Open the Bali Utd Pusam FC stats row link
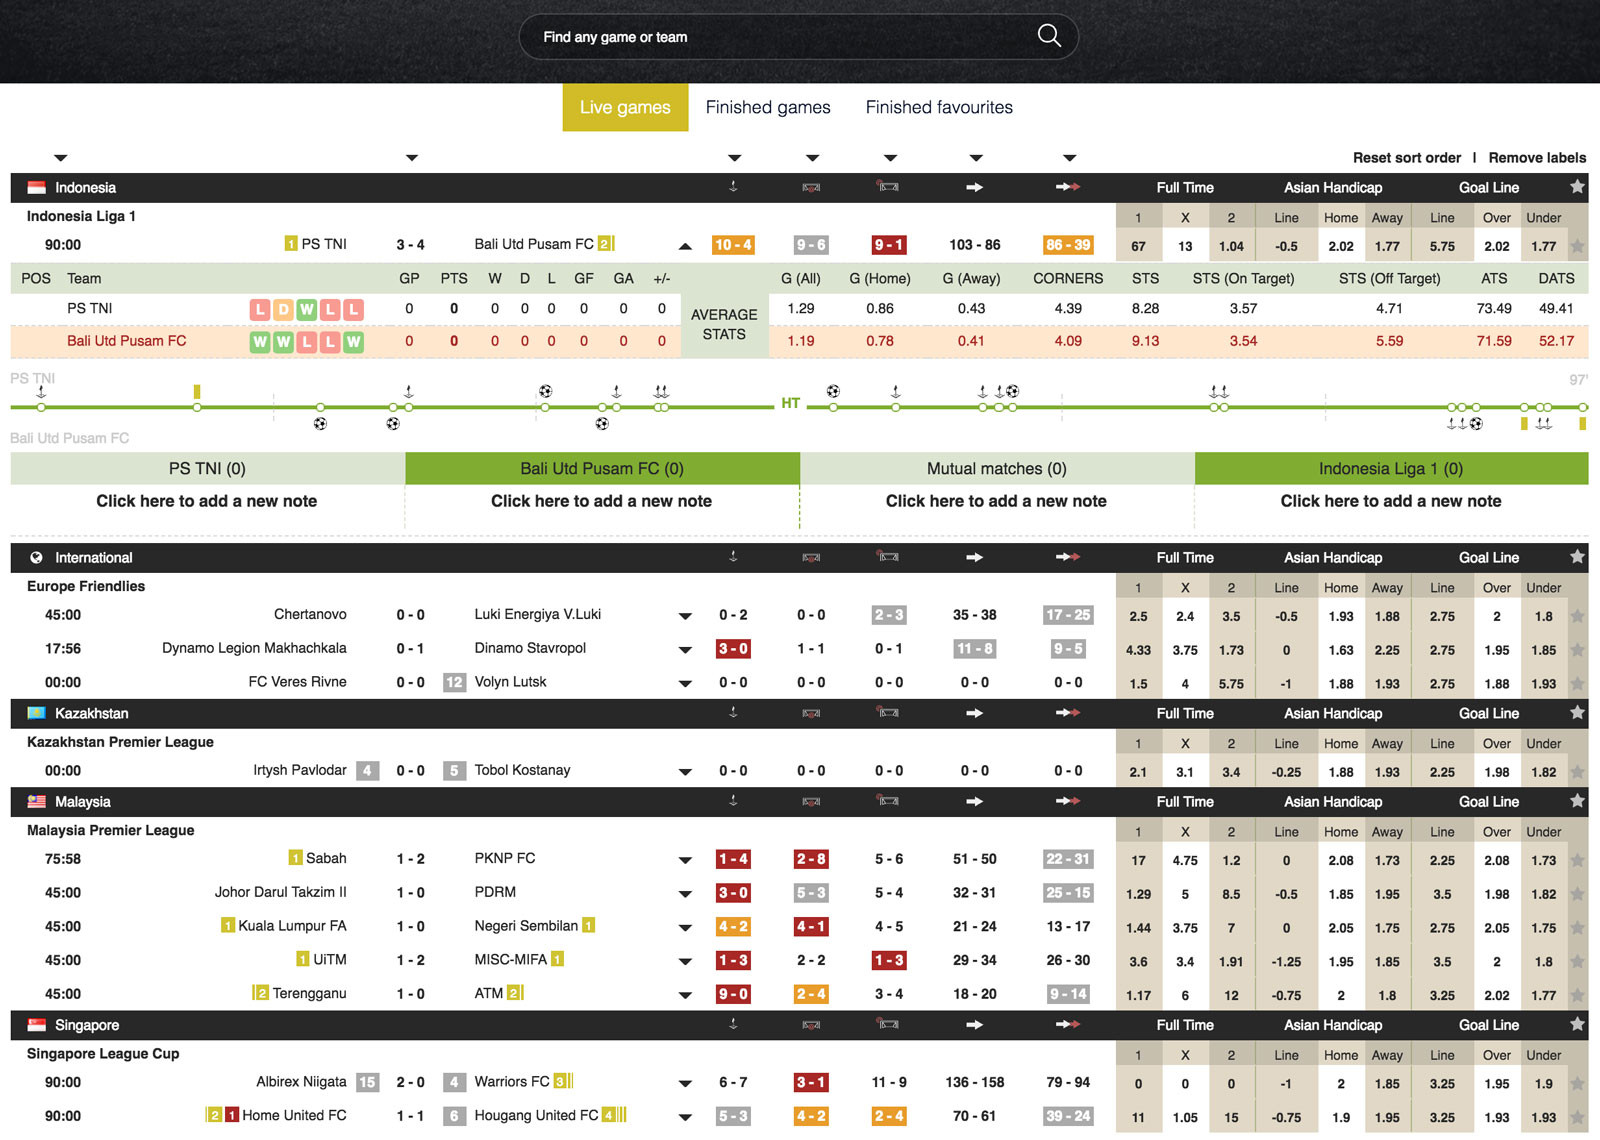 (127, 341)
